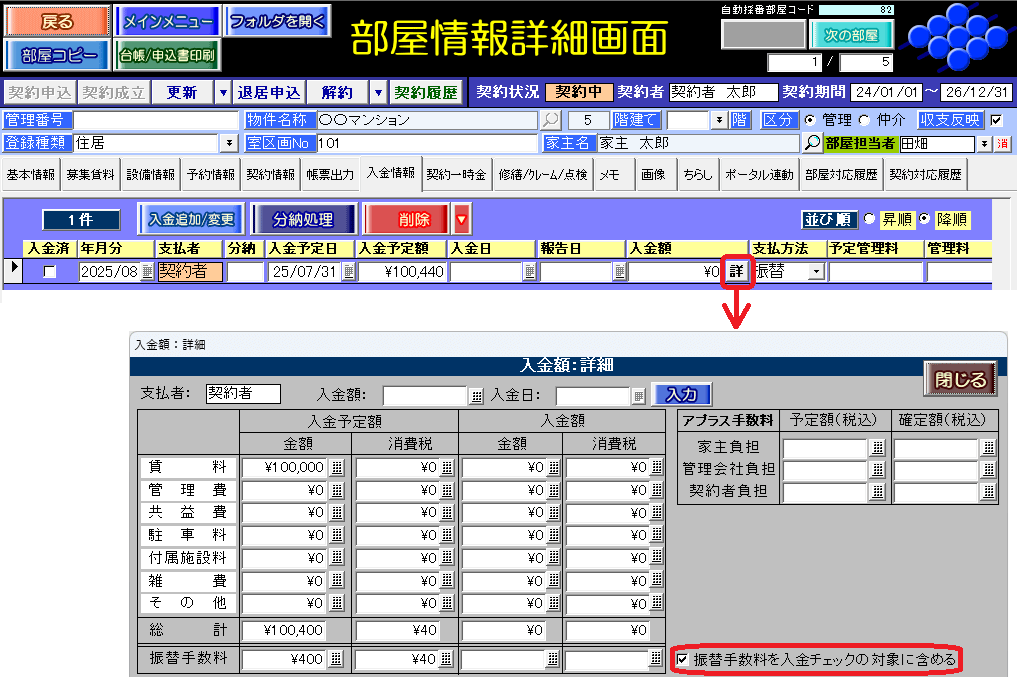Open calendar icon next to 入金予定日 25/07/31

[348, 271]
